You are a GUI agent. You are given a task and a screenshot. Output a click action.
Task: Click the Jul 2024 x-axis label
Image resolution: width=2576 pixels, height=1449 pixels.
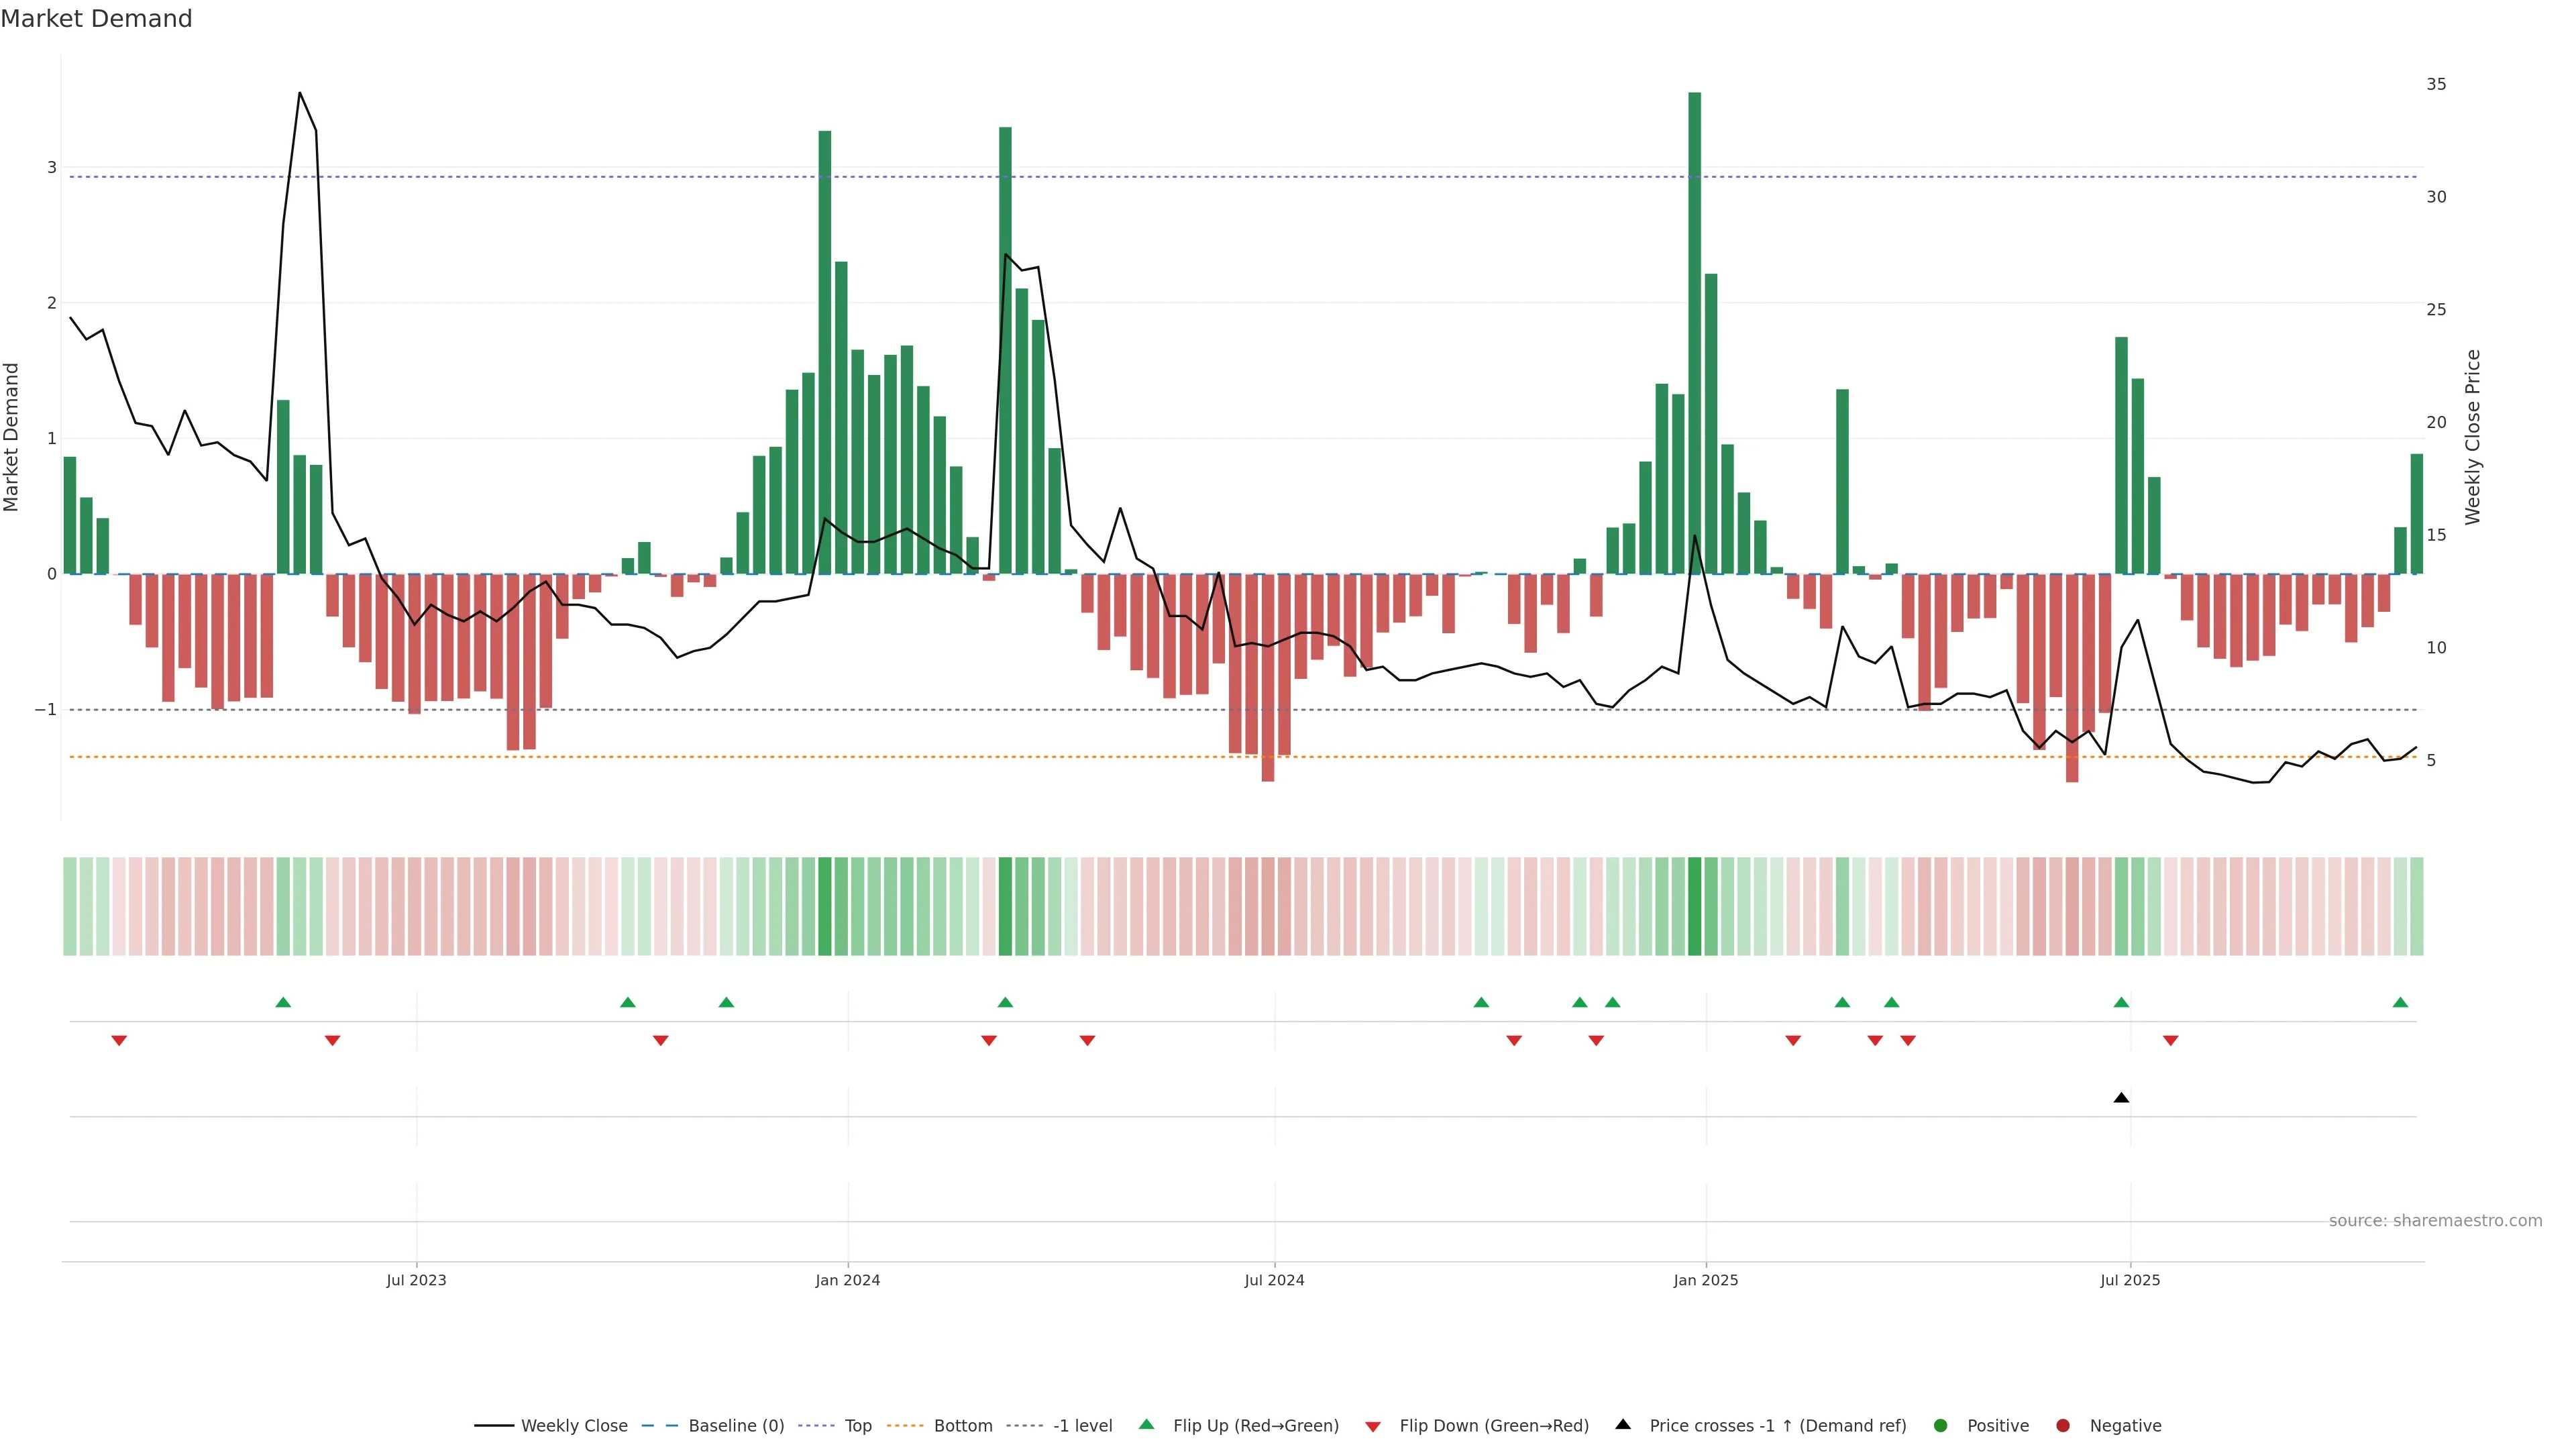(x=1274, y=1280)
